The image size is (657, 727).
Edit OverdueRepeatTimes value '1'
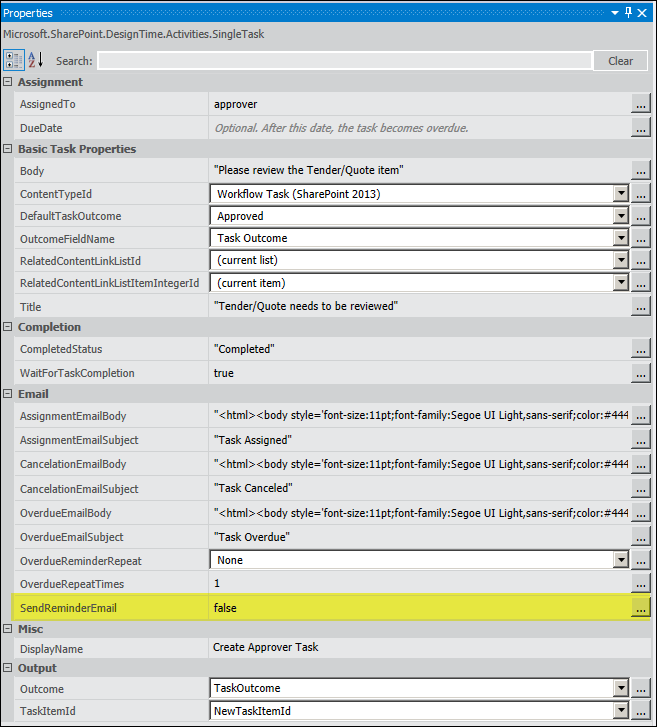tap(217, 583)
